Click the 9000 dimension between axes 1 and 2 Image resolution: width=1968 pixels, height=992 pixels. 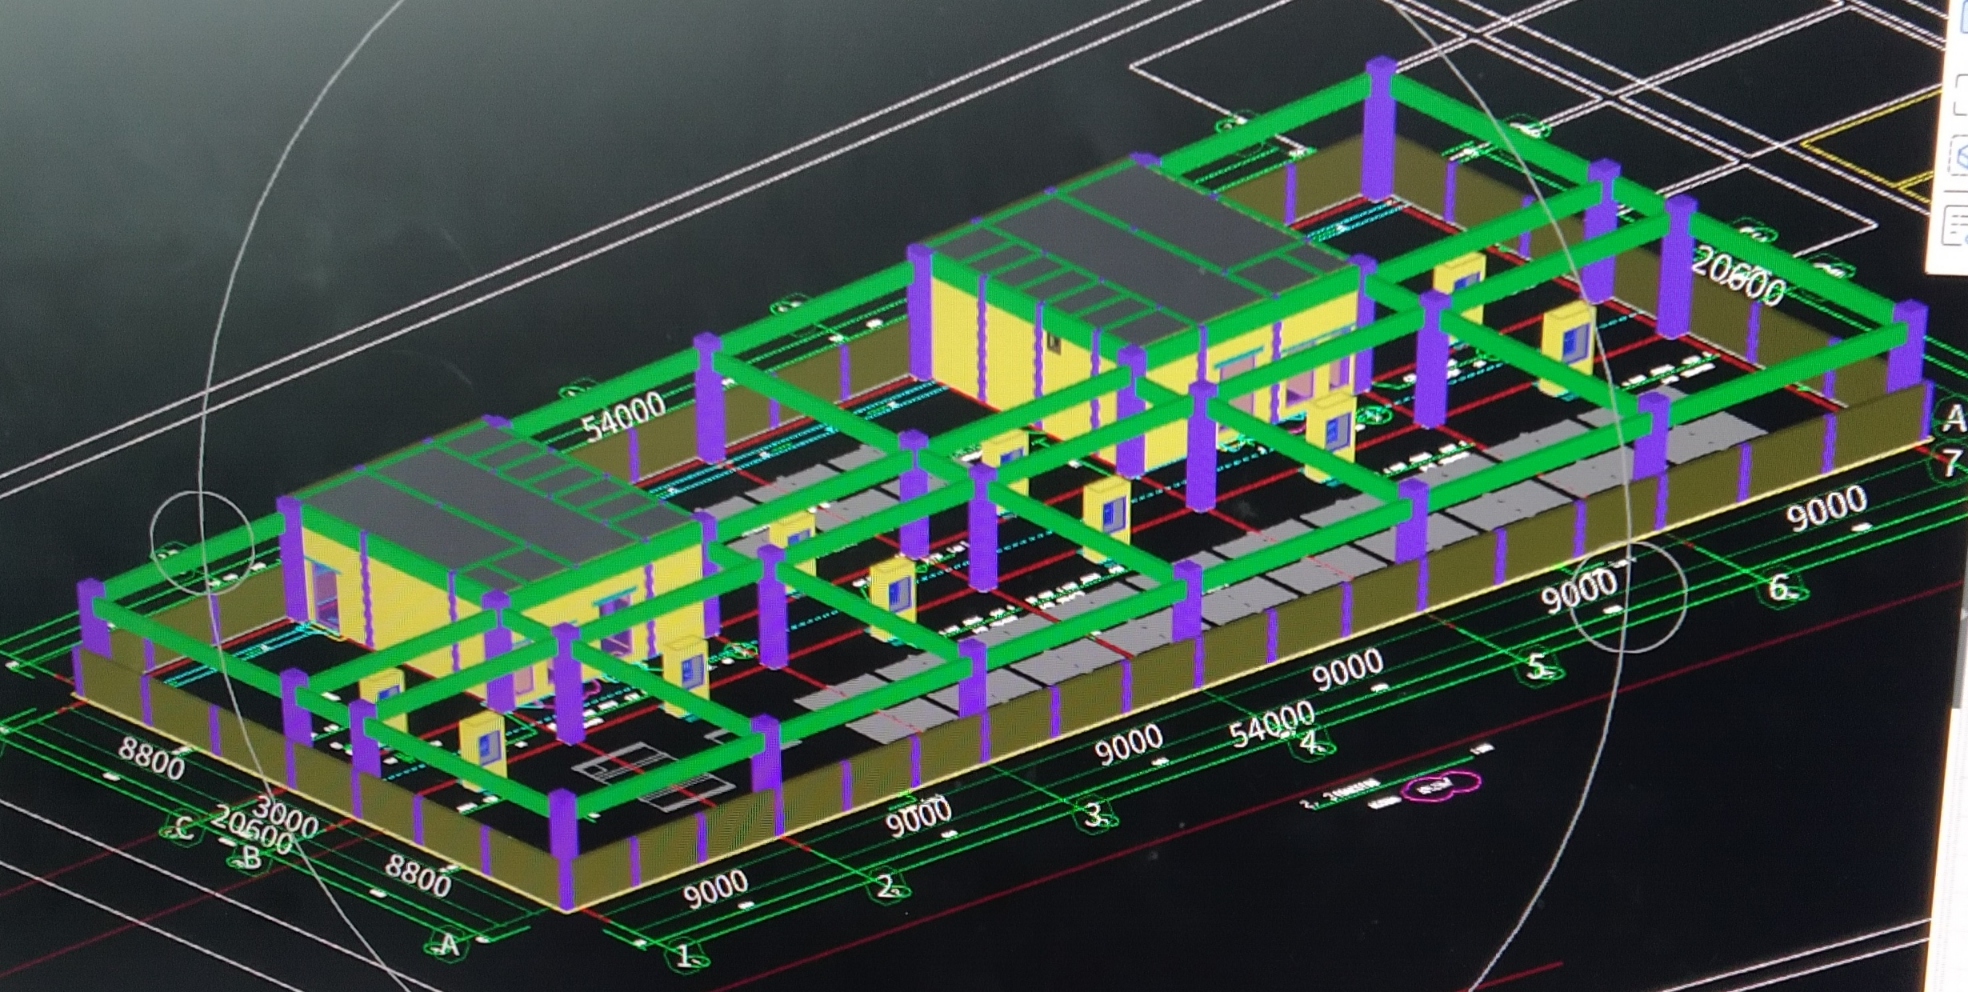pyautogui.click(x=716, y=889)
